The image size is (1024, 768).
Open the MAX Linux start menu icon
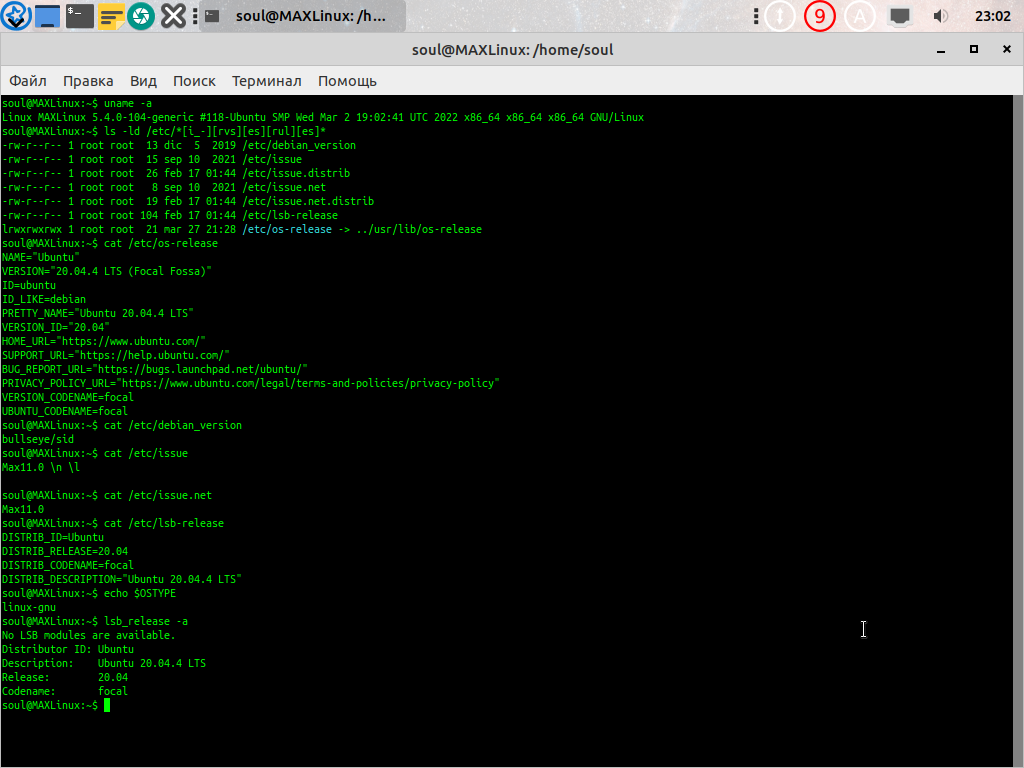pyautogui.click(x=16, y=16)
